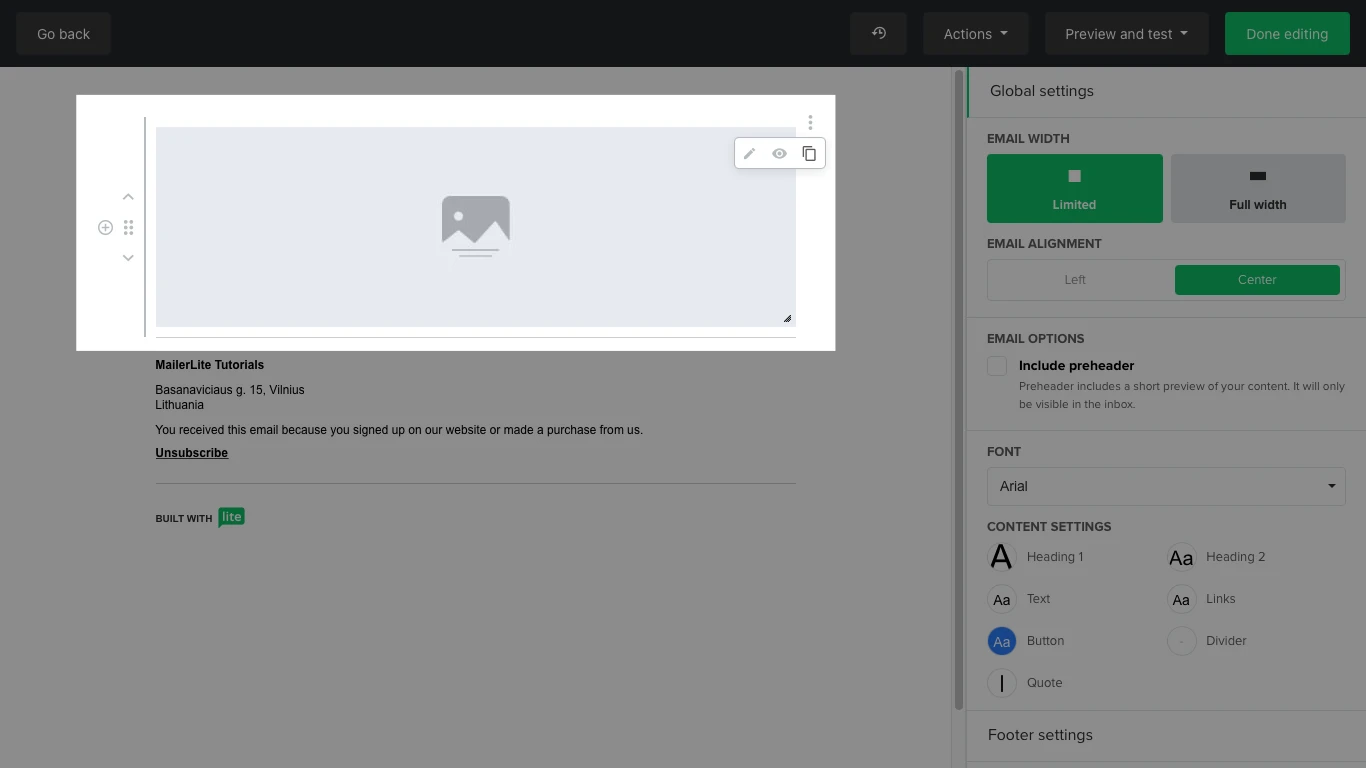Image resolution: width=1366 pixels, height=768 pixels.
Task: Set email alignment to Left
Action: point(1075,280)
